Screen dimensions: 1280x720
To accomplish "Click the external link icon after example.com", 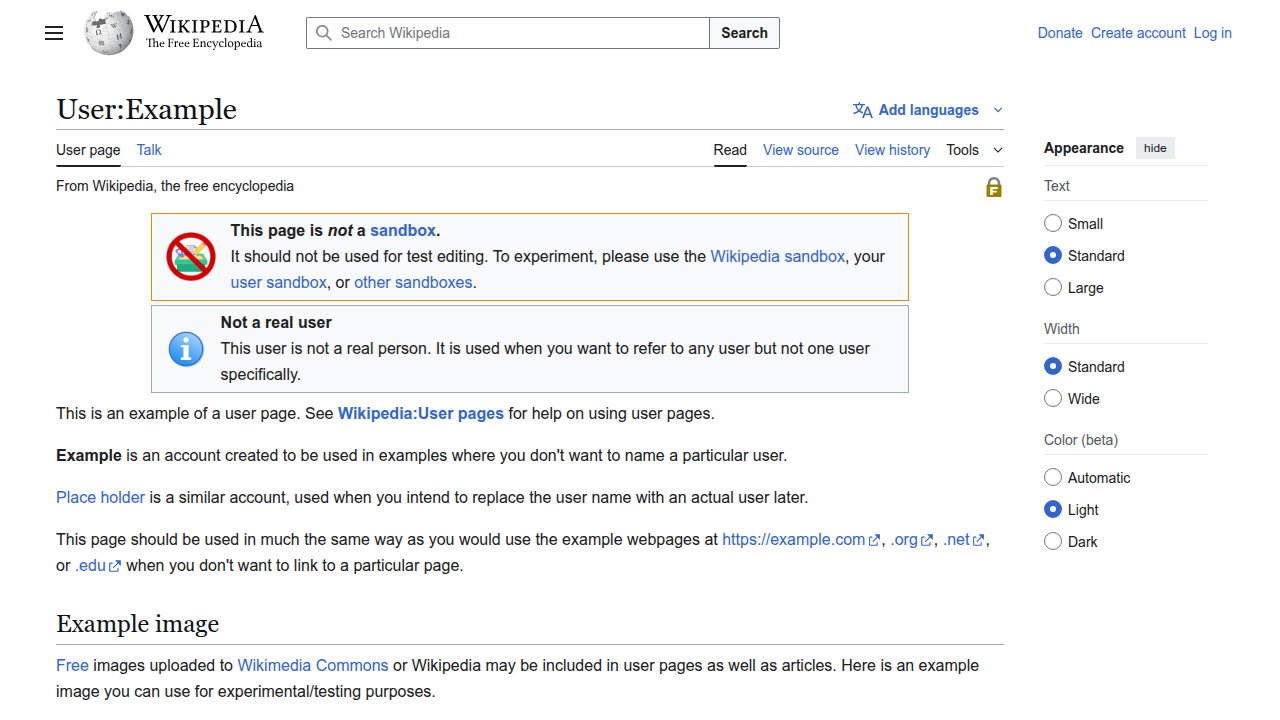I will pos(873,539).
